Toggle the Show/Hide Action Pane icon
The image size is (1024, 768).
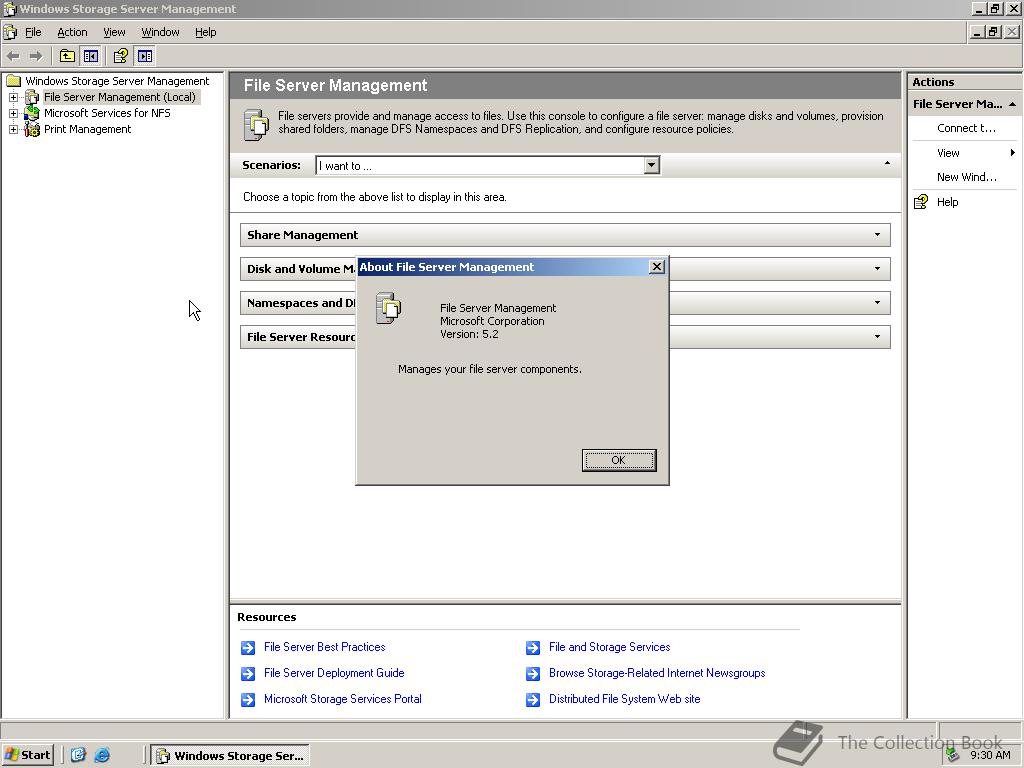click(x=145, y=56)
